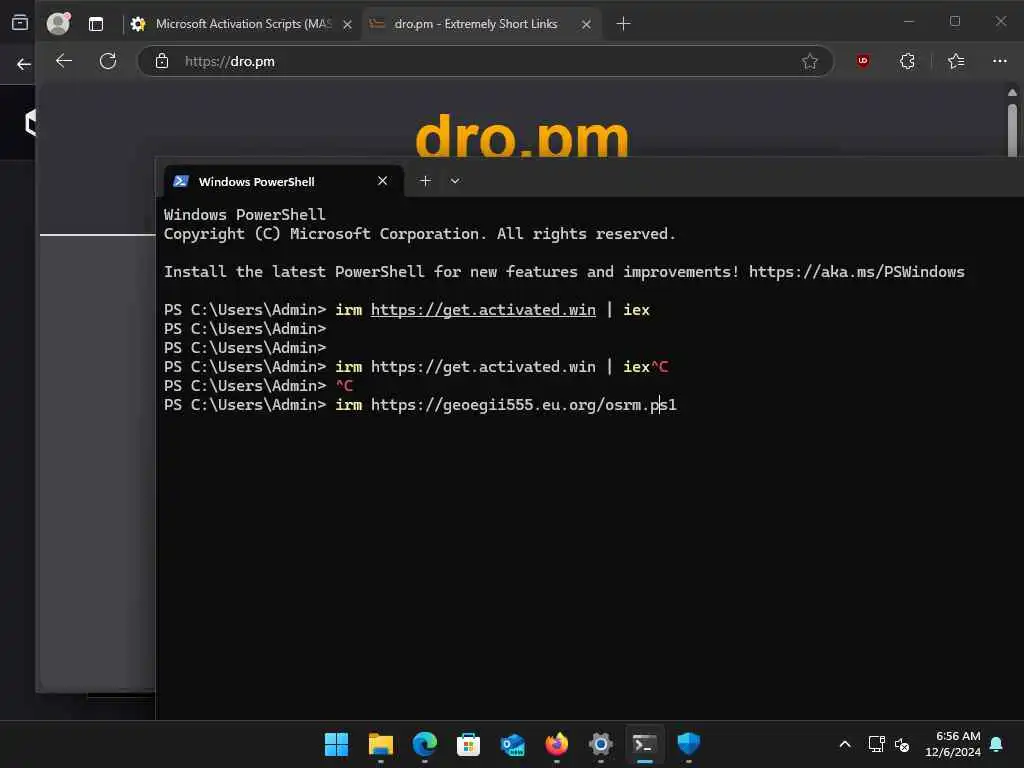This screenshot has width=1024, height=768.
Task: Go back in the left background window
Action: (x=24, y=64)
